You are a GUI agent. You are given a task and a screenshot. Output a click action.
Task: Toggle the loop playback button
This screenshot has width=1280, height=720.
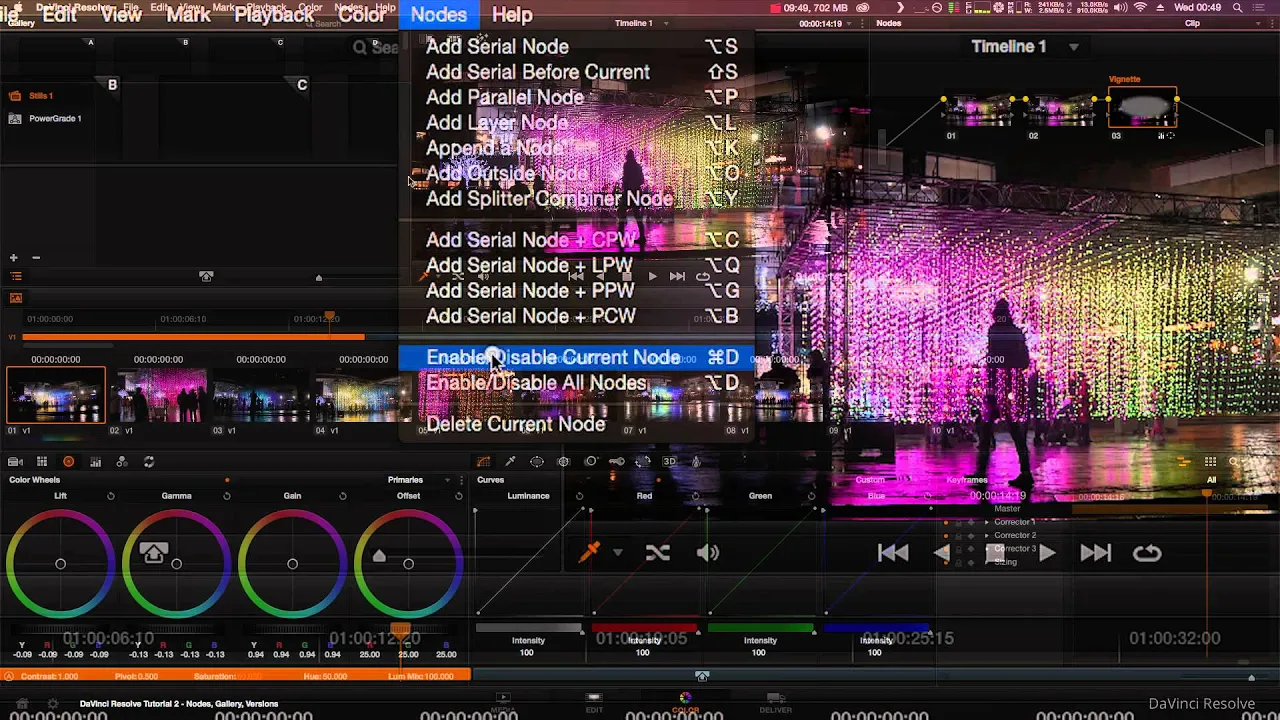click(x=1147, y=553)
